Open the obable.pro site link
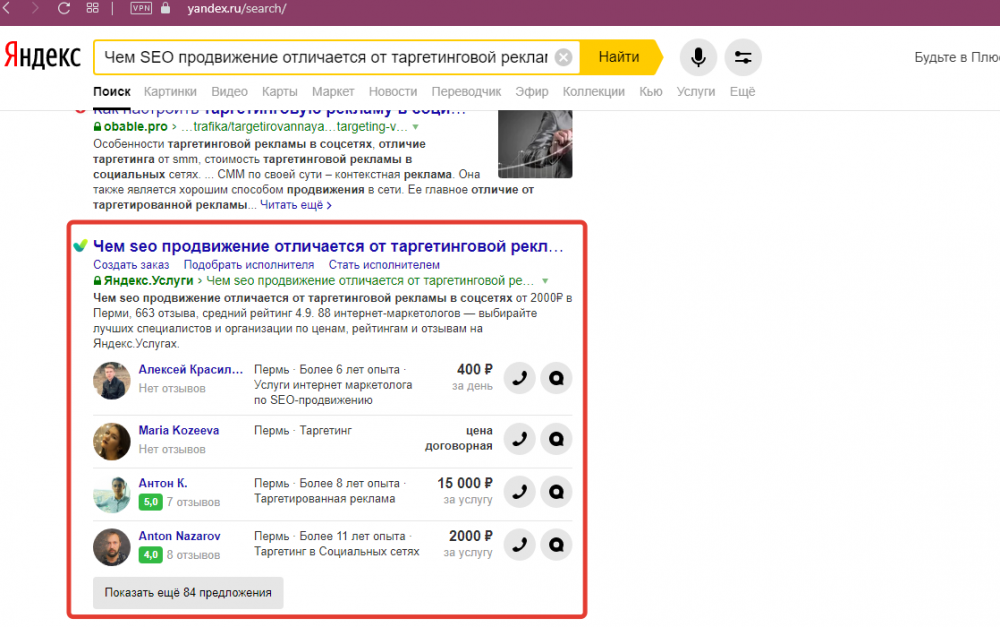This screenshot has width=1000, height=627. (135, 126)
